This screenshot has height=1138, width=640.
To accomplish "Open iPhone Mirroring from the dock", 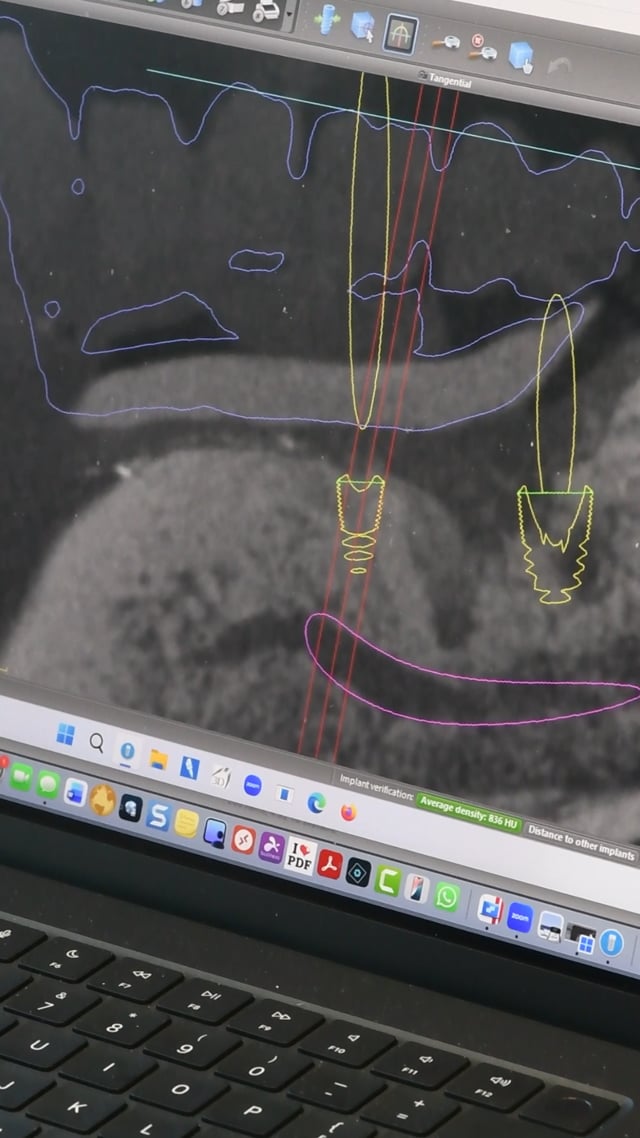I will (417, 889).
